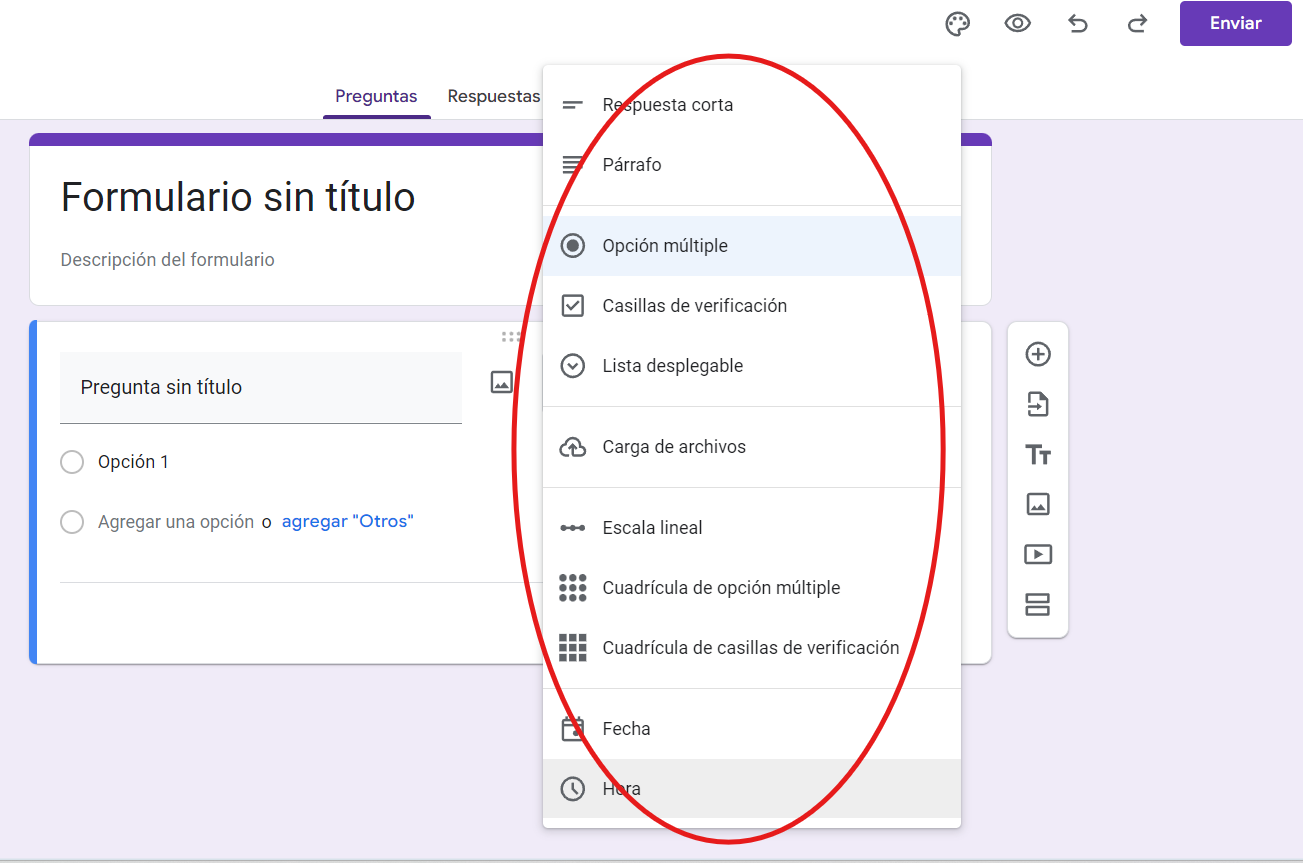
Task: Choose Casillas de verificación type
Action: pyautogui.click(x=752, y=306)
